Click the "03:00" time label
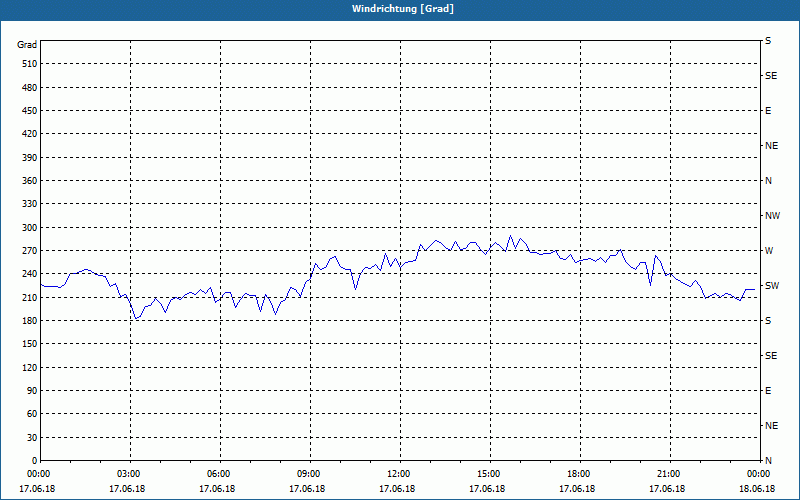Image resolution: width=800 pixels, height=500 pixels. coord(131,474)
